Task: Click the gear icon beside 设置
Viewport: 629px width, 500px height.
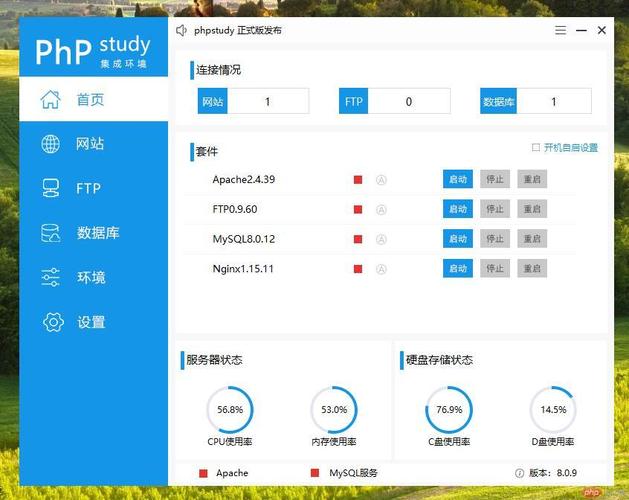Action: [53, 322]
